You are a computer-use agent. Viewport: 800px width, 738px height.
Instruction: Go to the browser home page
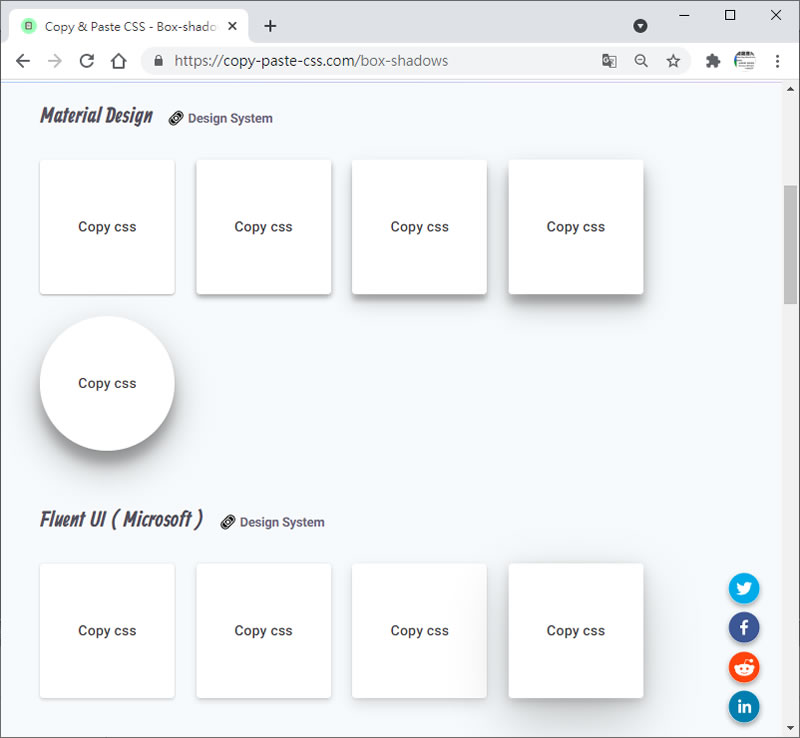click(118, 61)
